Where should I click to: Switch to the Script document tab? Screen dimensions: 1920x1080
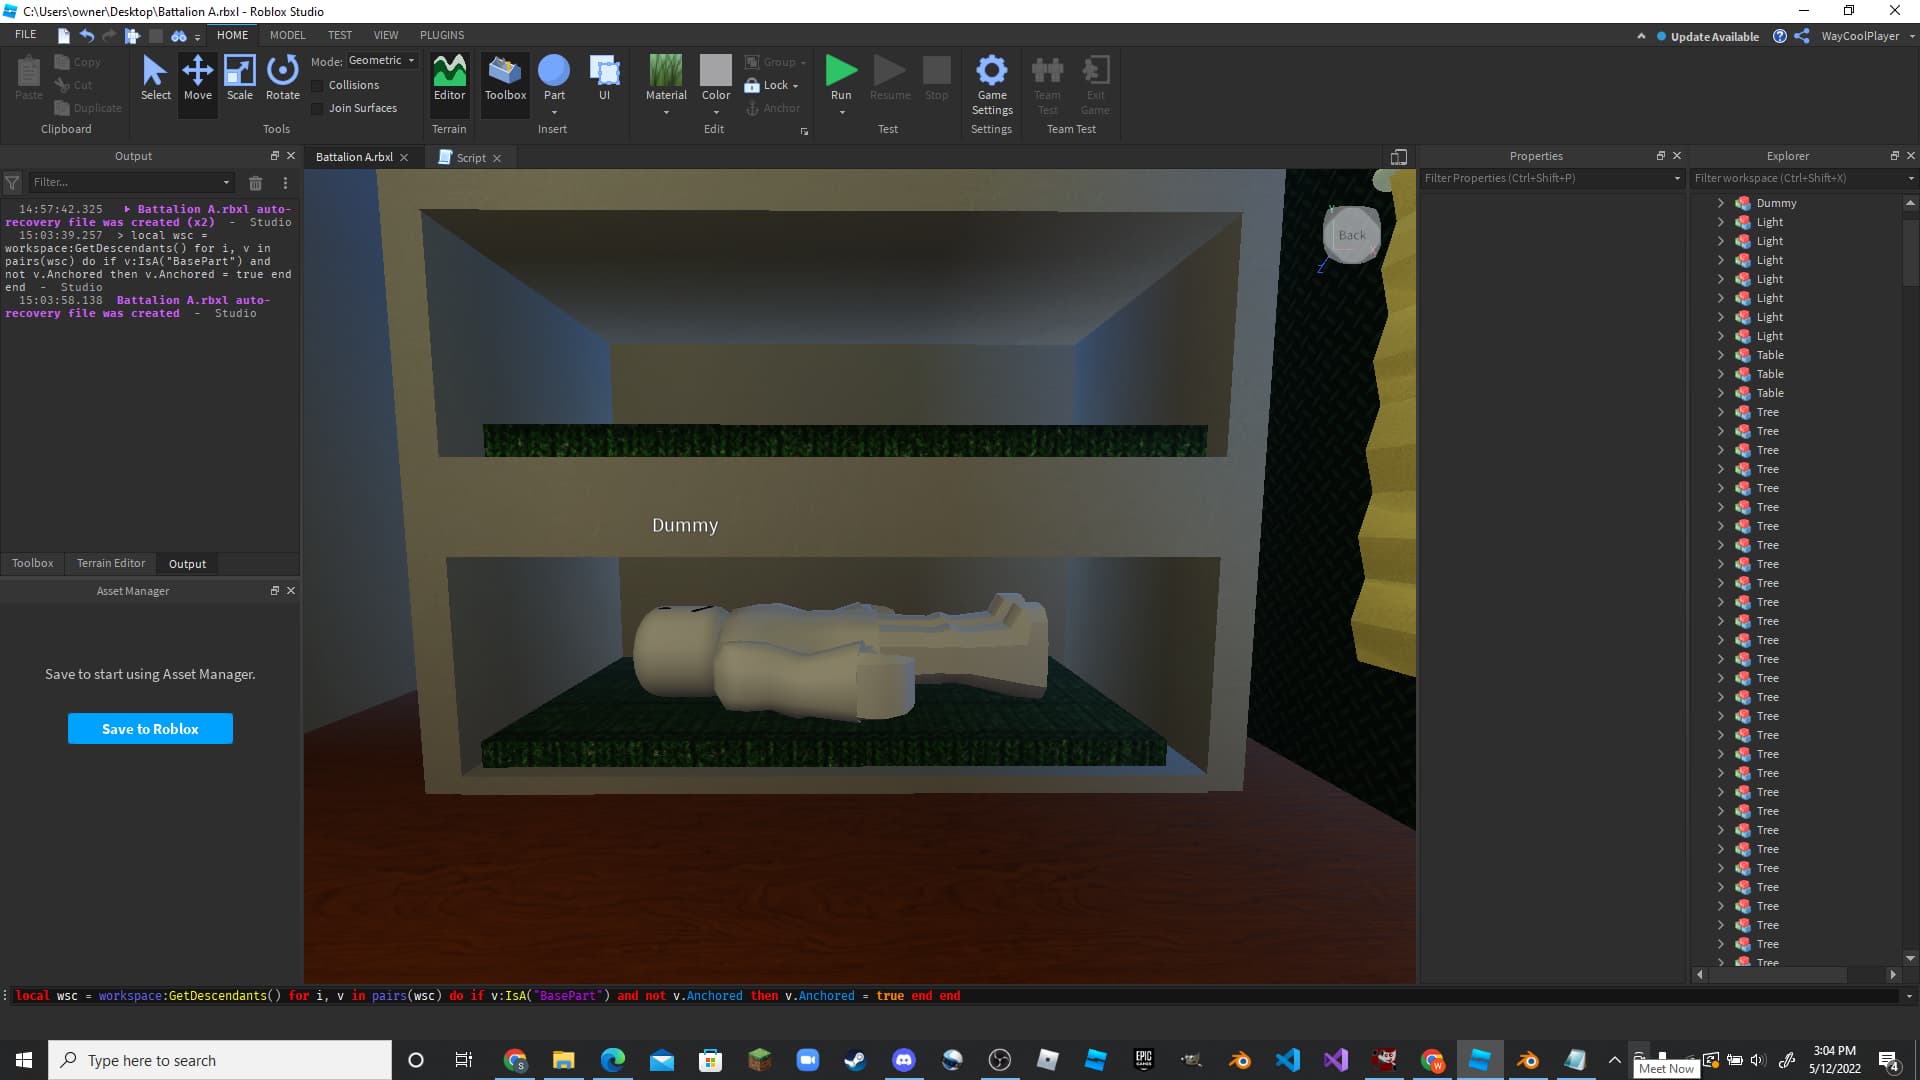470,158
